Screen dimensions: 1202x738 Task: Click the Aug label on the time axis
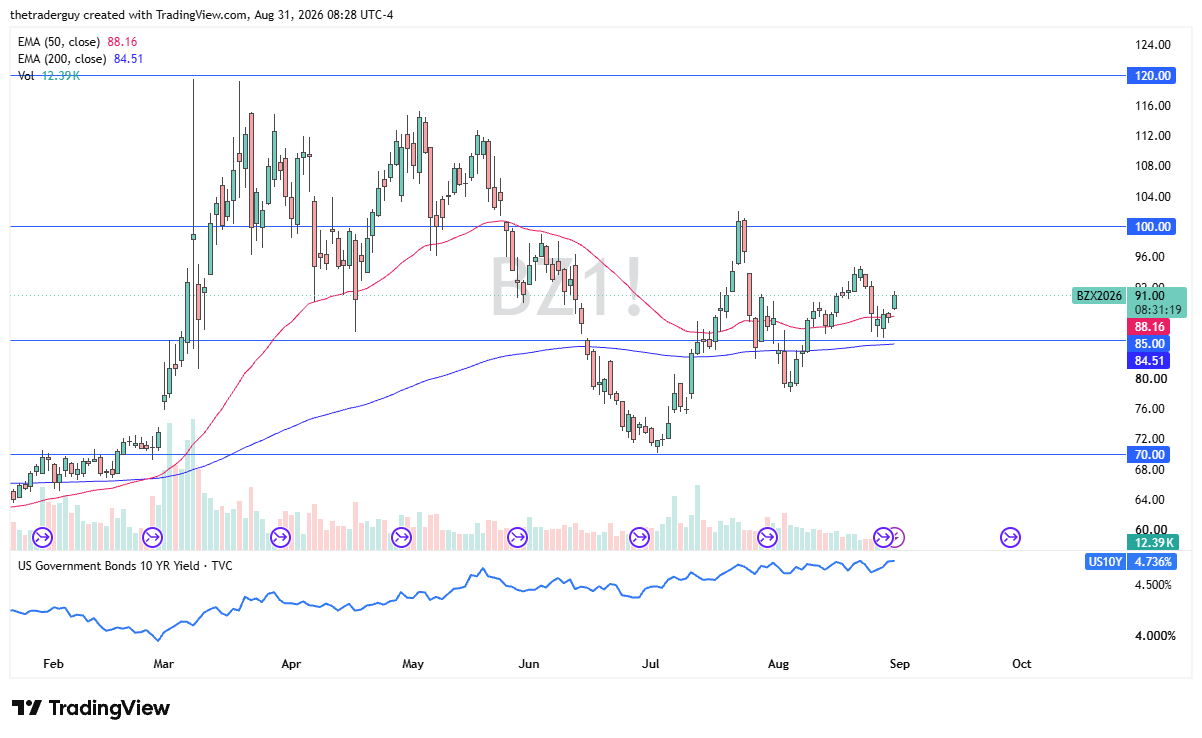(779, 663)
